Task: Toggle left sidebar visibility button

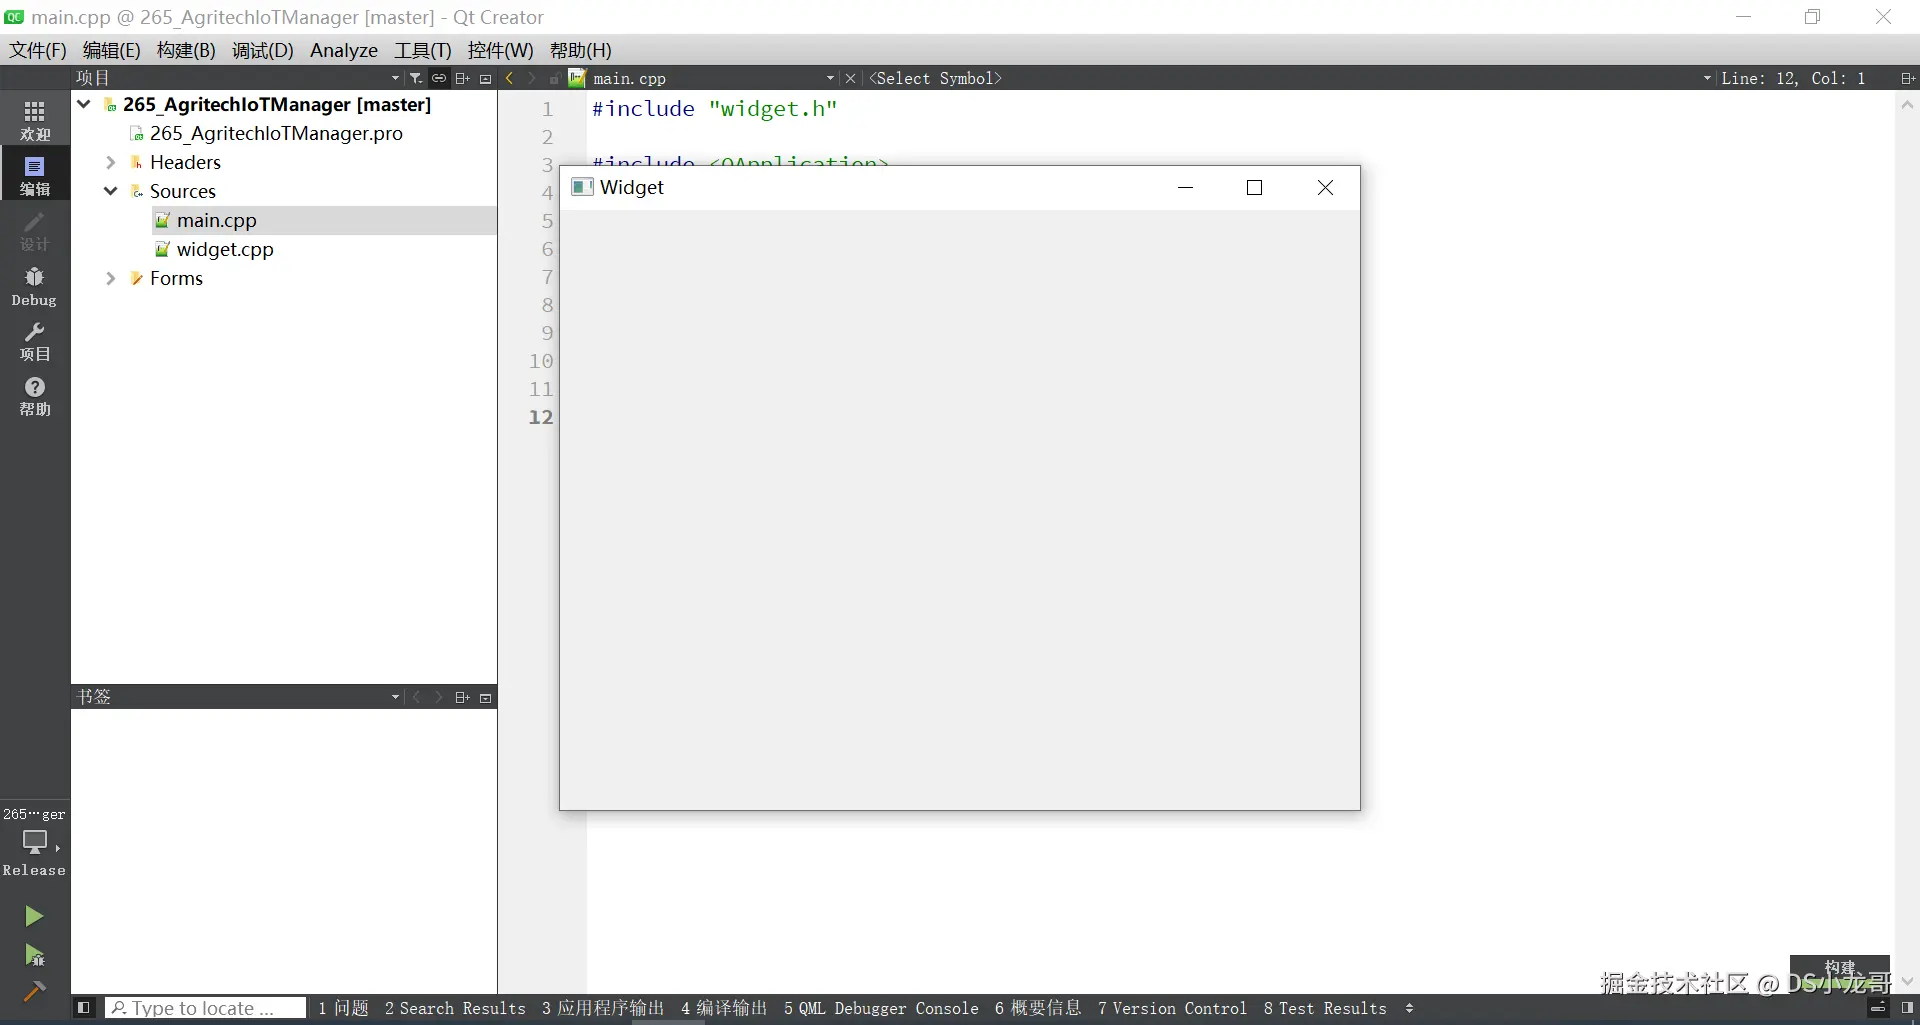Action: click(x=84, y=1008)
